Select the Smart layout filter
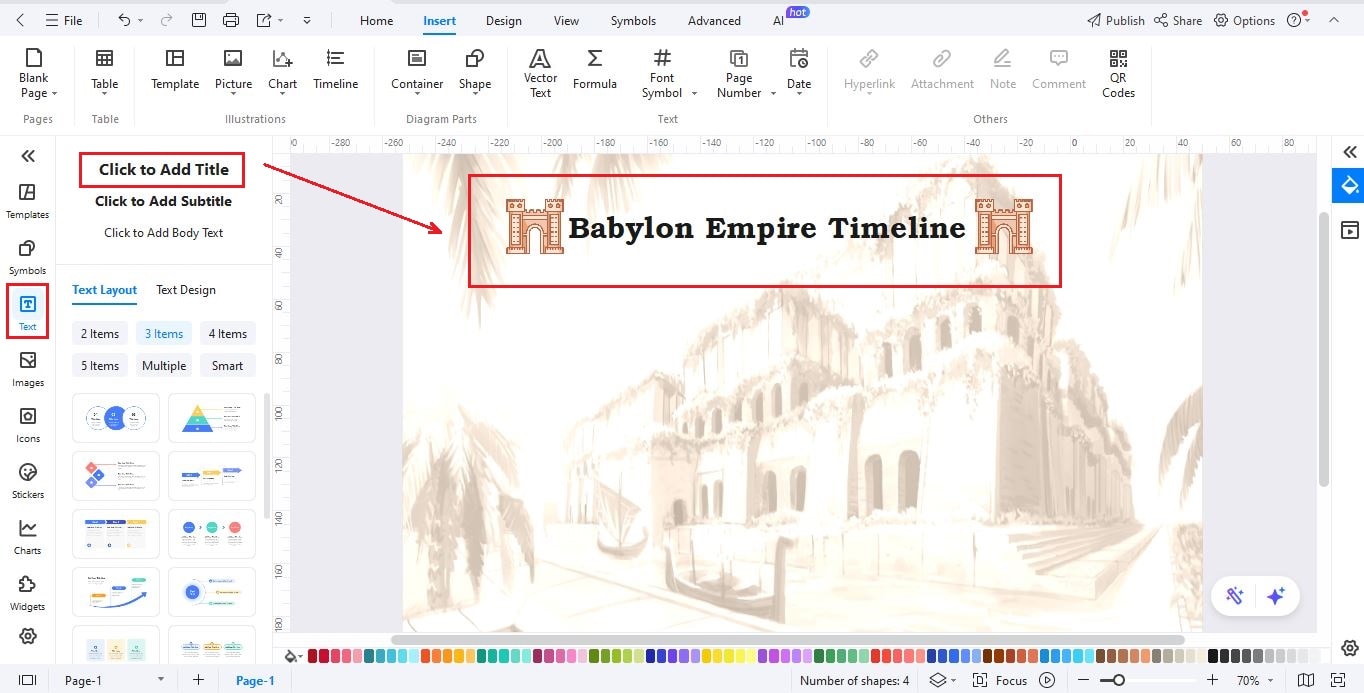Screen dimensions: 1364x693 pyautogui.click(x=227, y=365)
